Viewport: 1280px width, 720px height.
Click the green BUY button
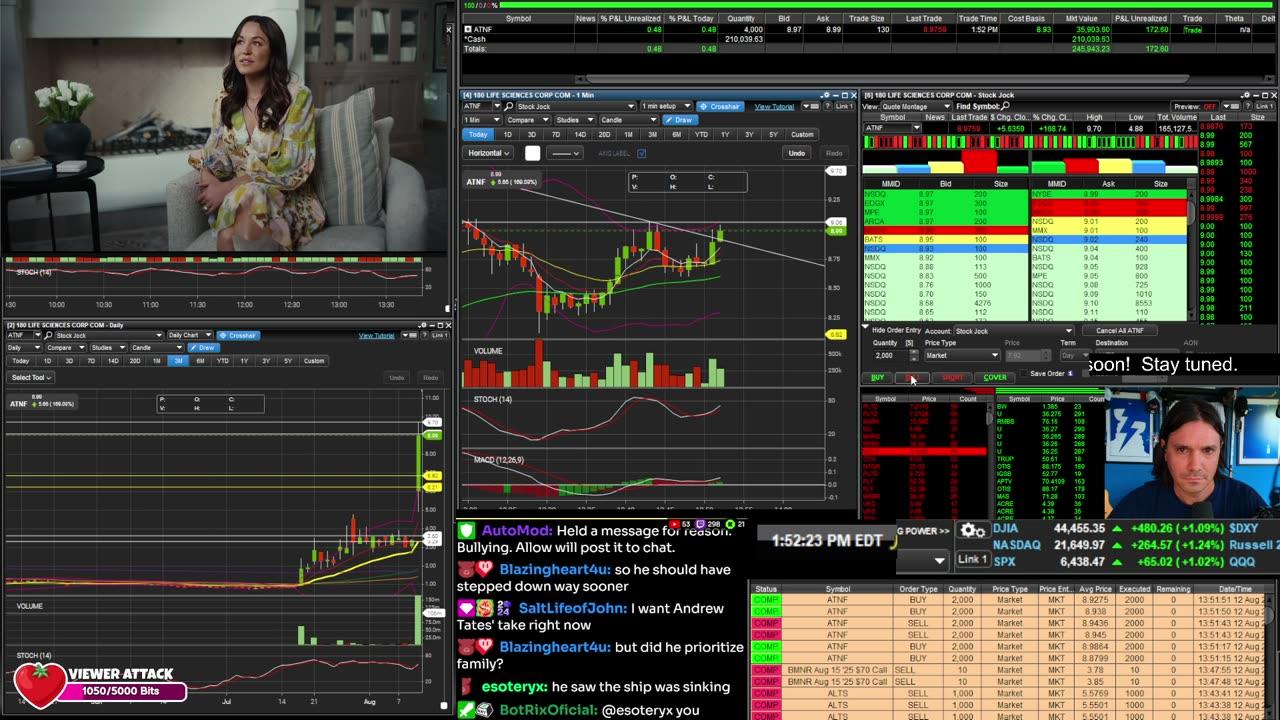pos(877,377)
